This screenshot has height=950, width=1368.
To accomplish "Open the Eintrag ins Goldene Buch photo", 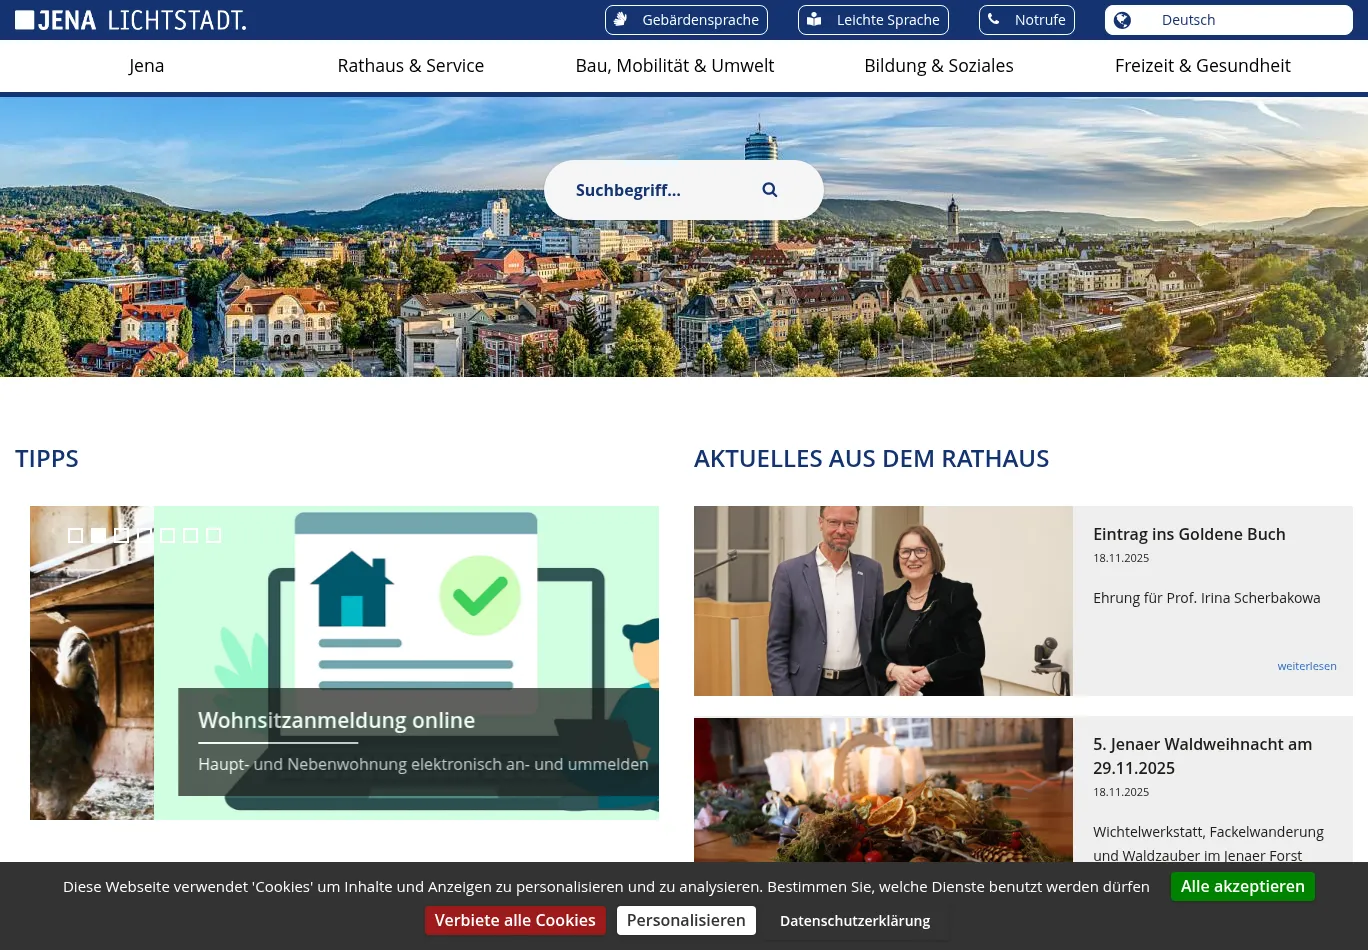I will pyautogui.click(x=883, y=601).
